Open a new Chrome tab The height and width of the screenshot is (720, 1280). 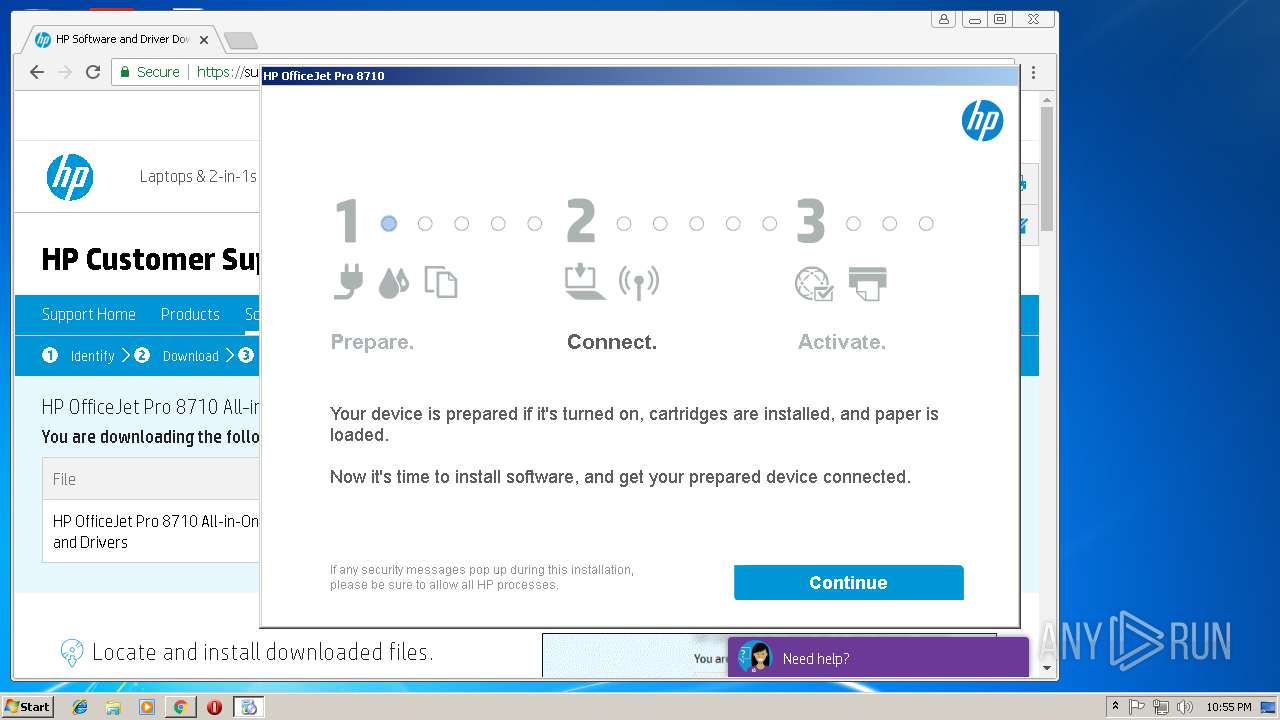240,40
